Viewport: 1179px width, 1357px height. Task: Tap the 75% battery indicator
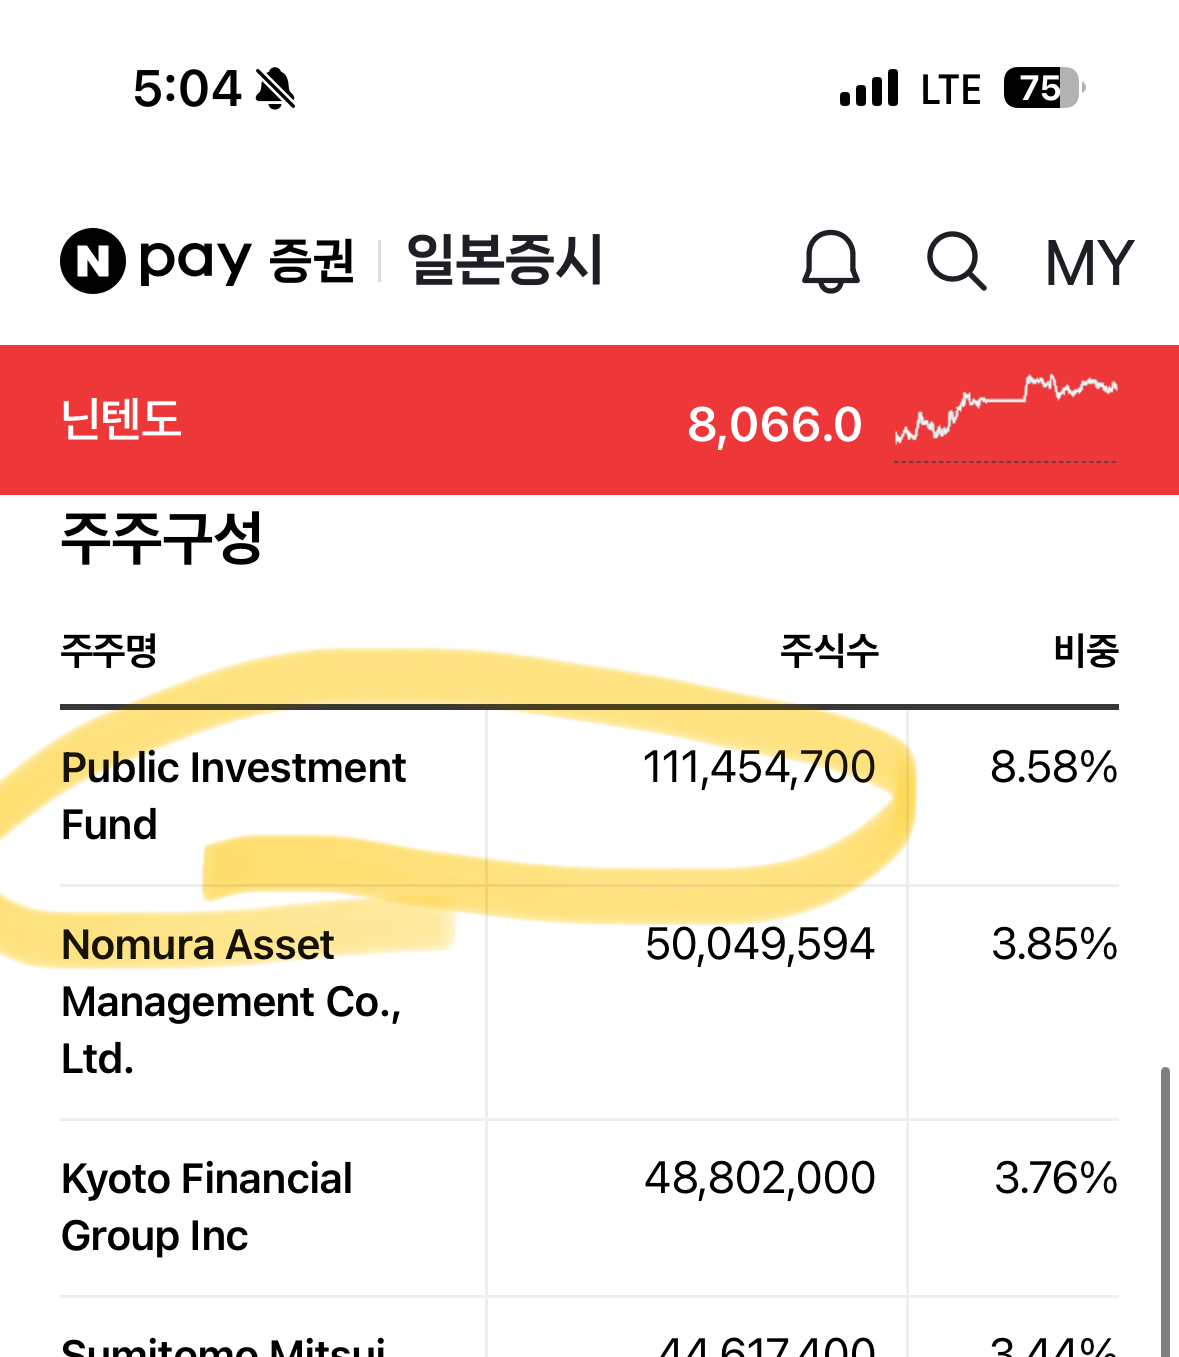tap(1041, 88)
